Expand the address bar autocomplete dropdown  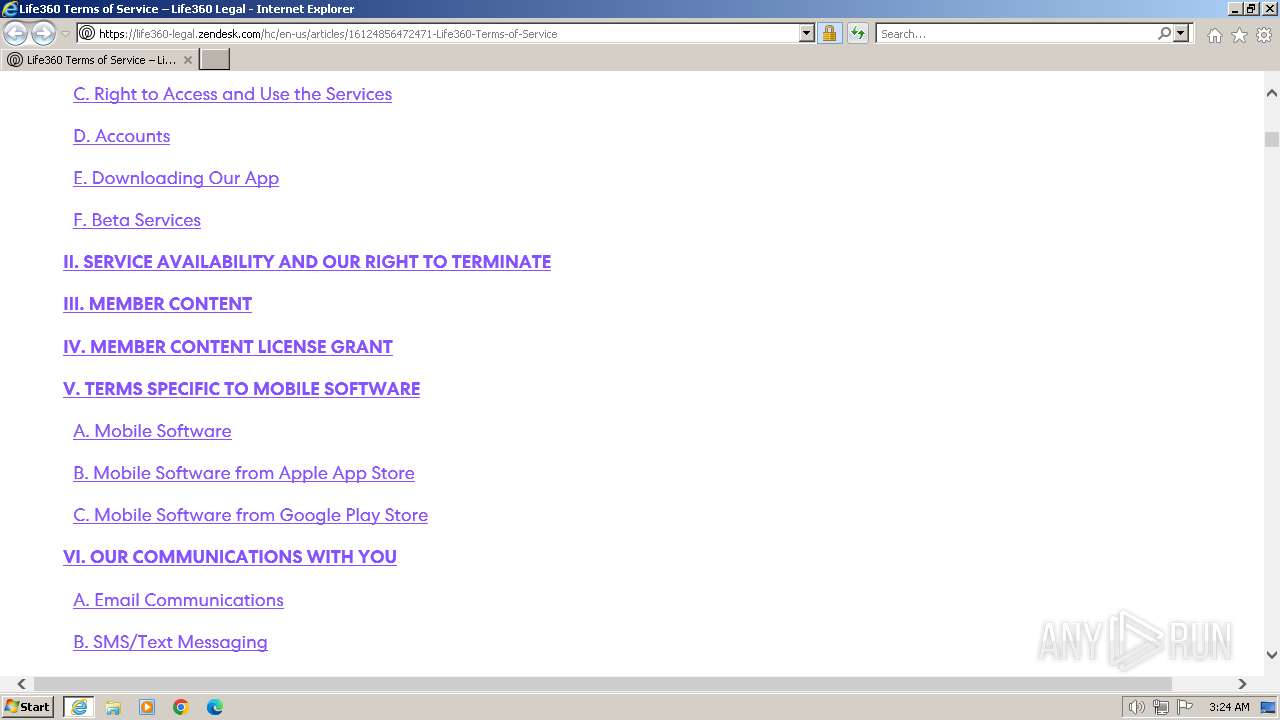[x=807, y=33]
